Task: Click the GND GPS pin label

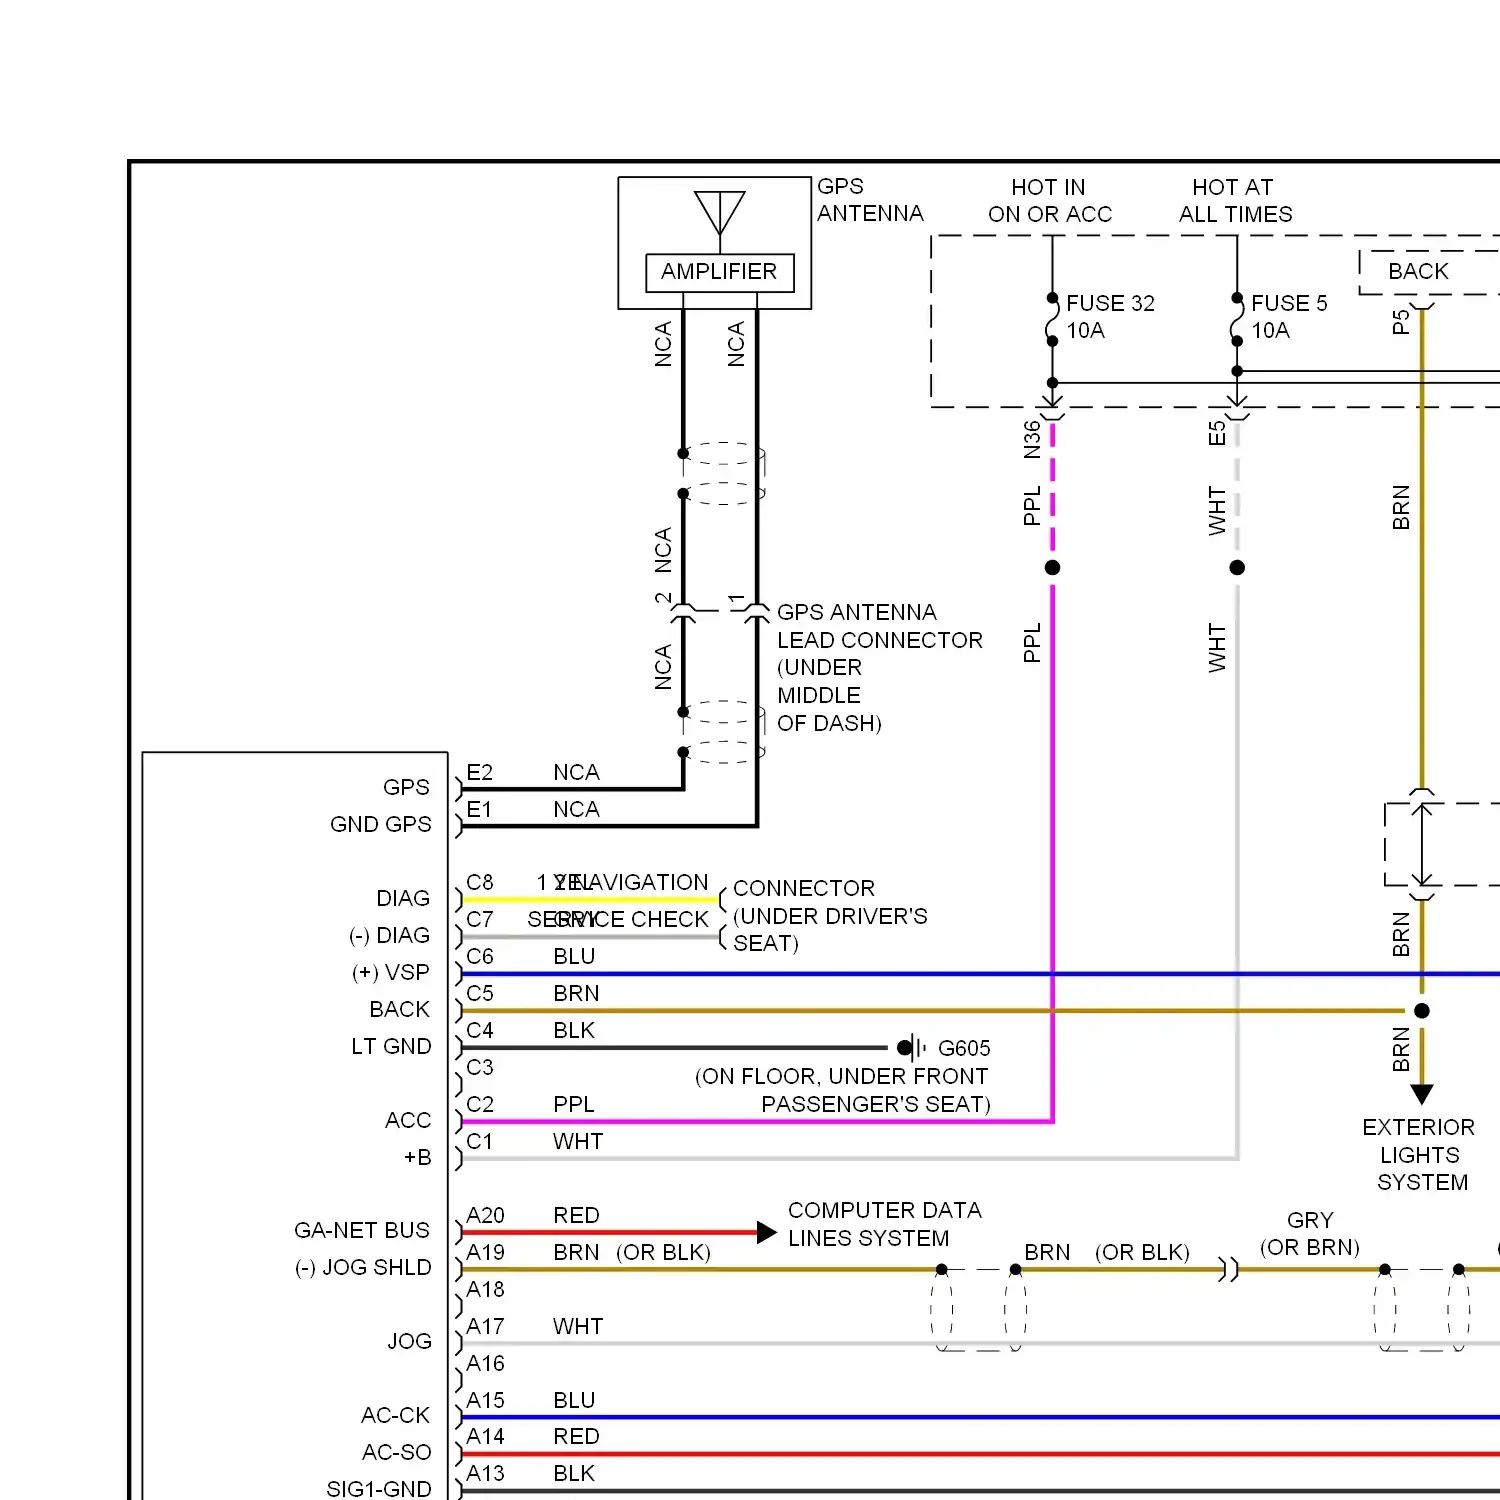Action: pyautogui.click(x=381, y=824)
